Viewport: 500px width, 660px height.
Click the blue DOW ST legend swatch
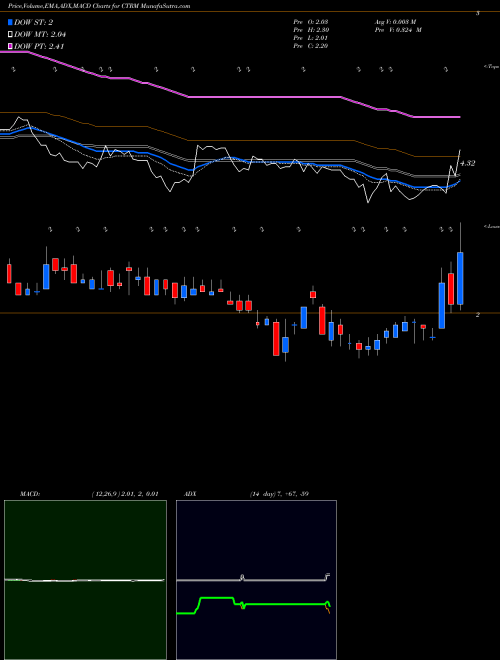tap(10, 22)
